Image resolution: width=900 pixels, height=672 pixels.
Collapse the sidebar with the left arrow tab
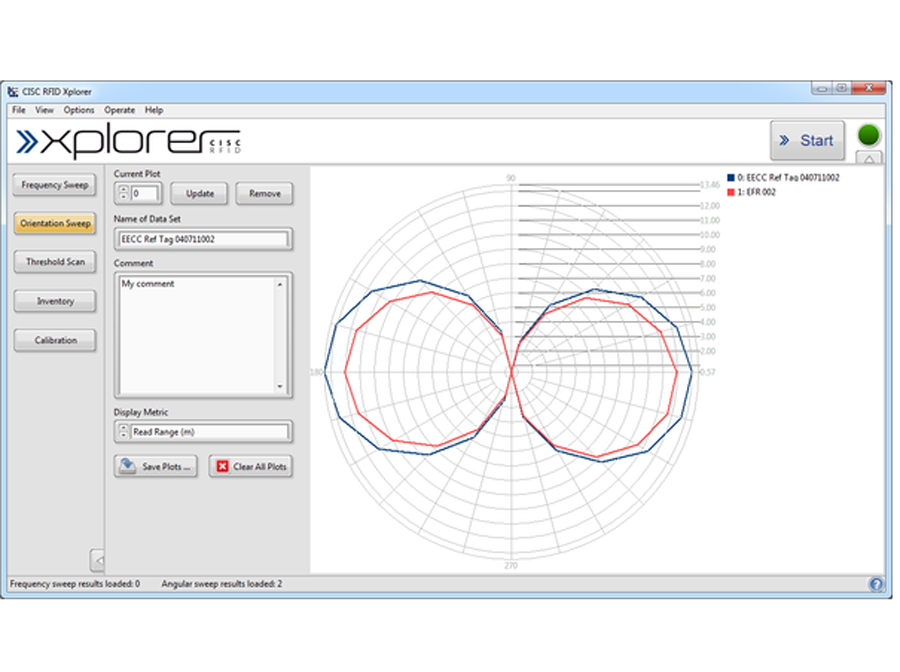[x=98, y=558]
